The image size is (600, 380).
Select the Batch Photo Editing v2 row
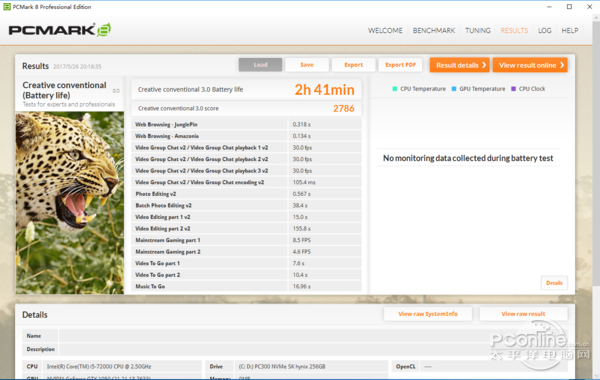pos(246,205)
